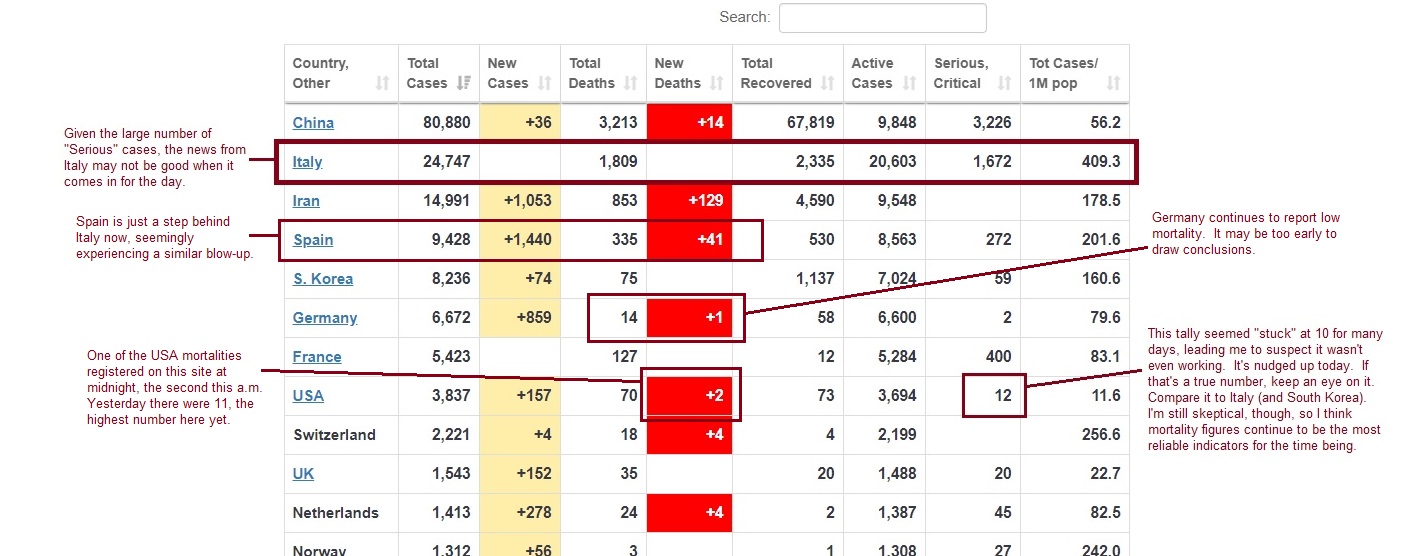Open the Italy country link
1404x556 pixels.
(307, 162)
